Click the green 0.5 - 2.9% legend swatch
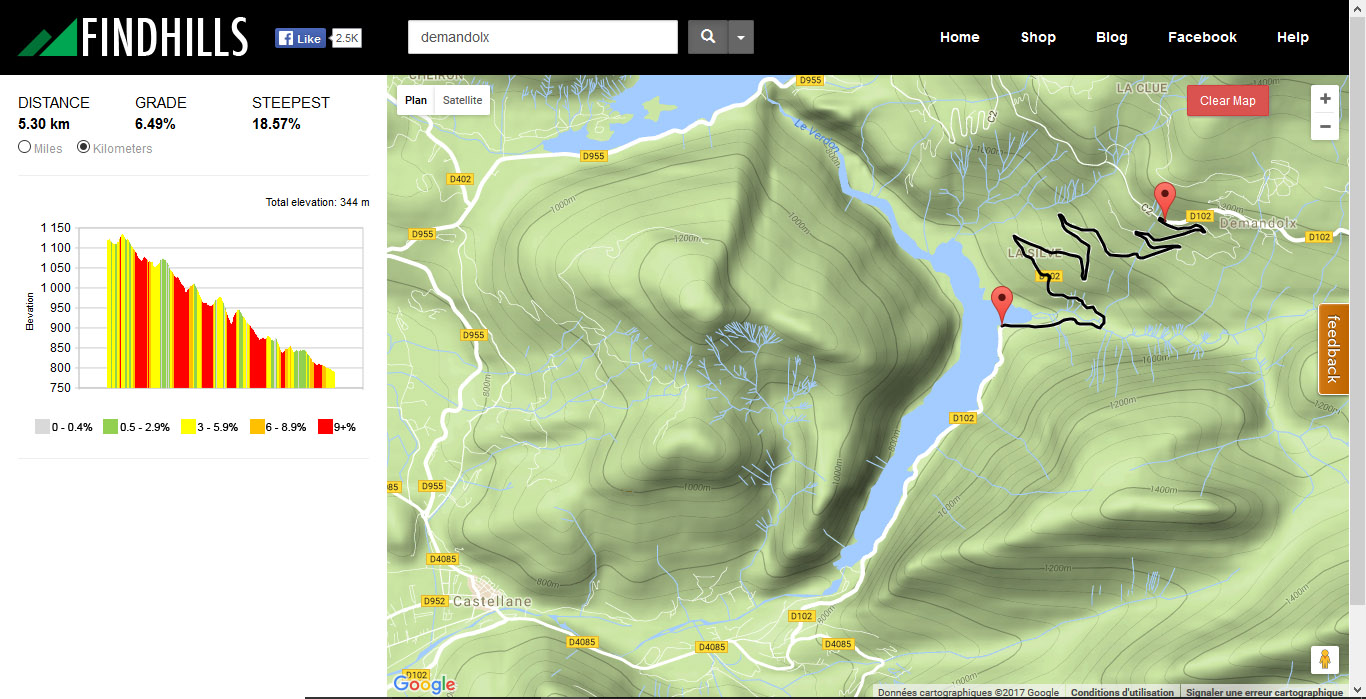Screen dimensions: 1366x699 110,427
